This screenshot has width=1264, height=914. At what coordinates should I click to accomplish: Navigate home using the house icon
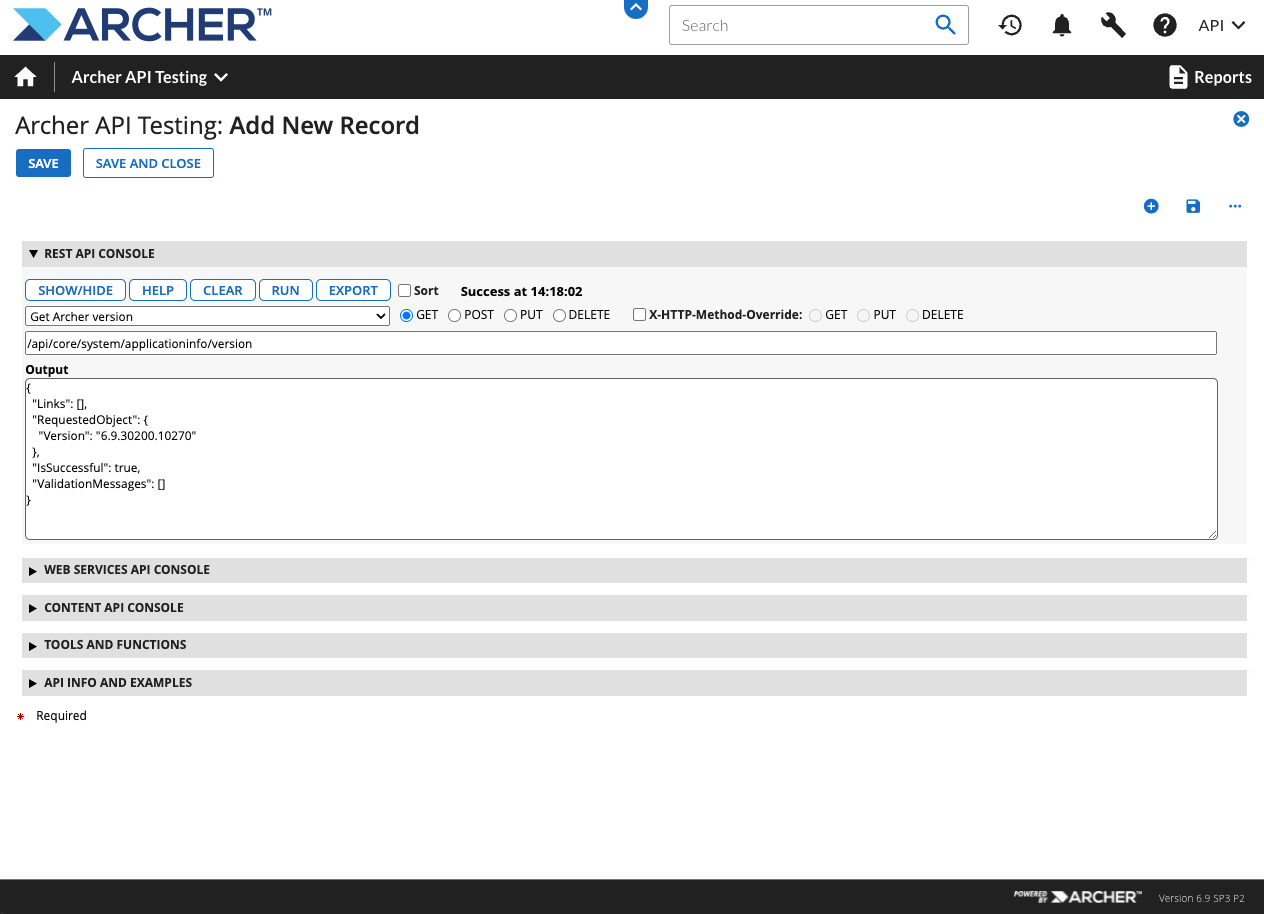pos(25,76)
